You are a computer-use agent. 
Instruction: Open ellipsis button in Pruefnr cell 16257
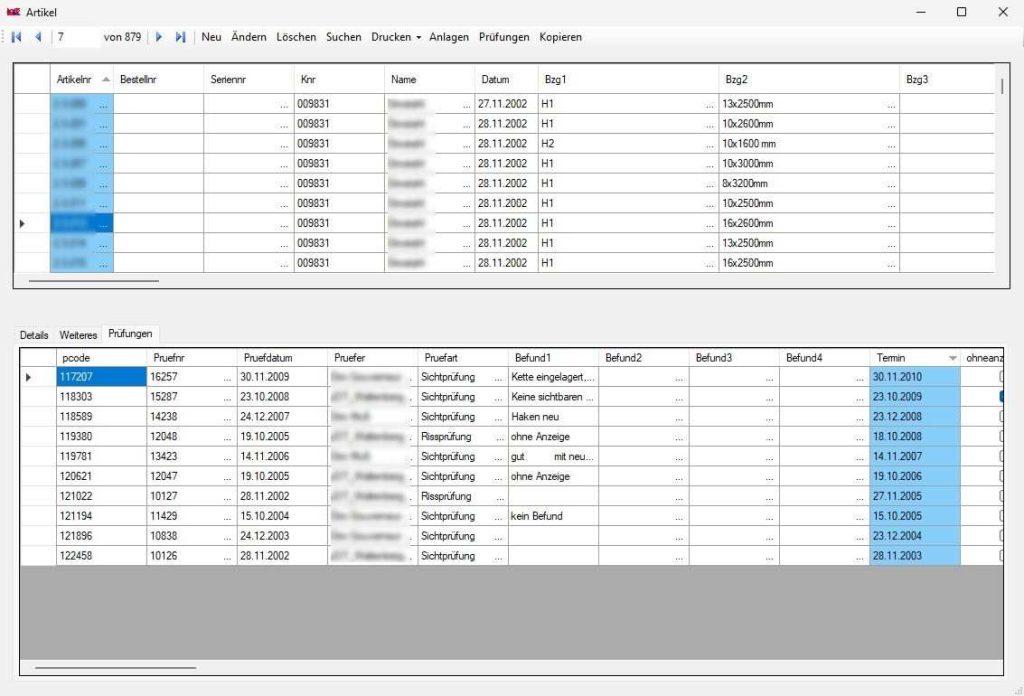pyautogui.click(x=227, y=377)
